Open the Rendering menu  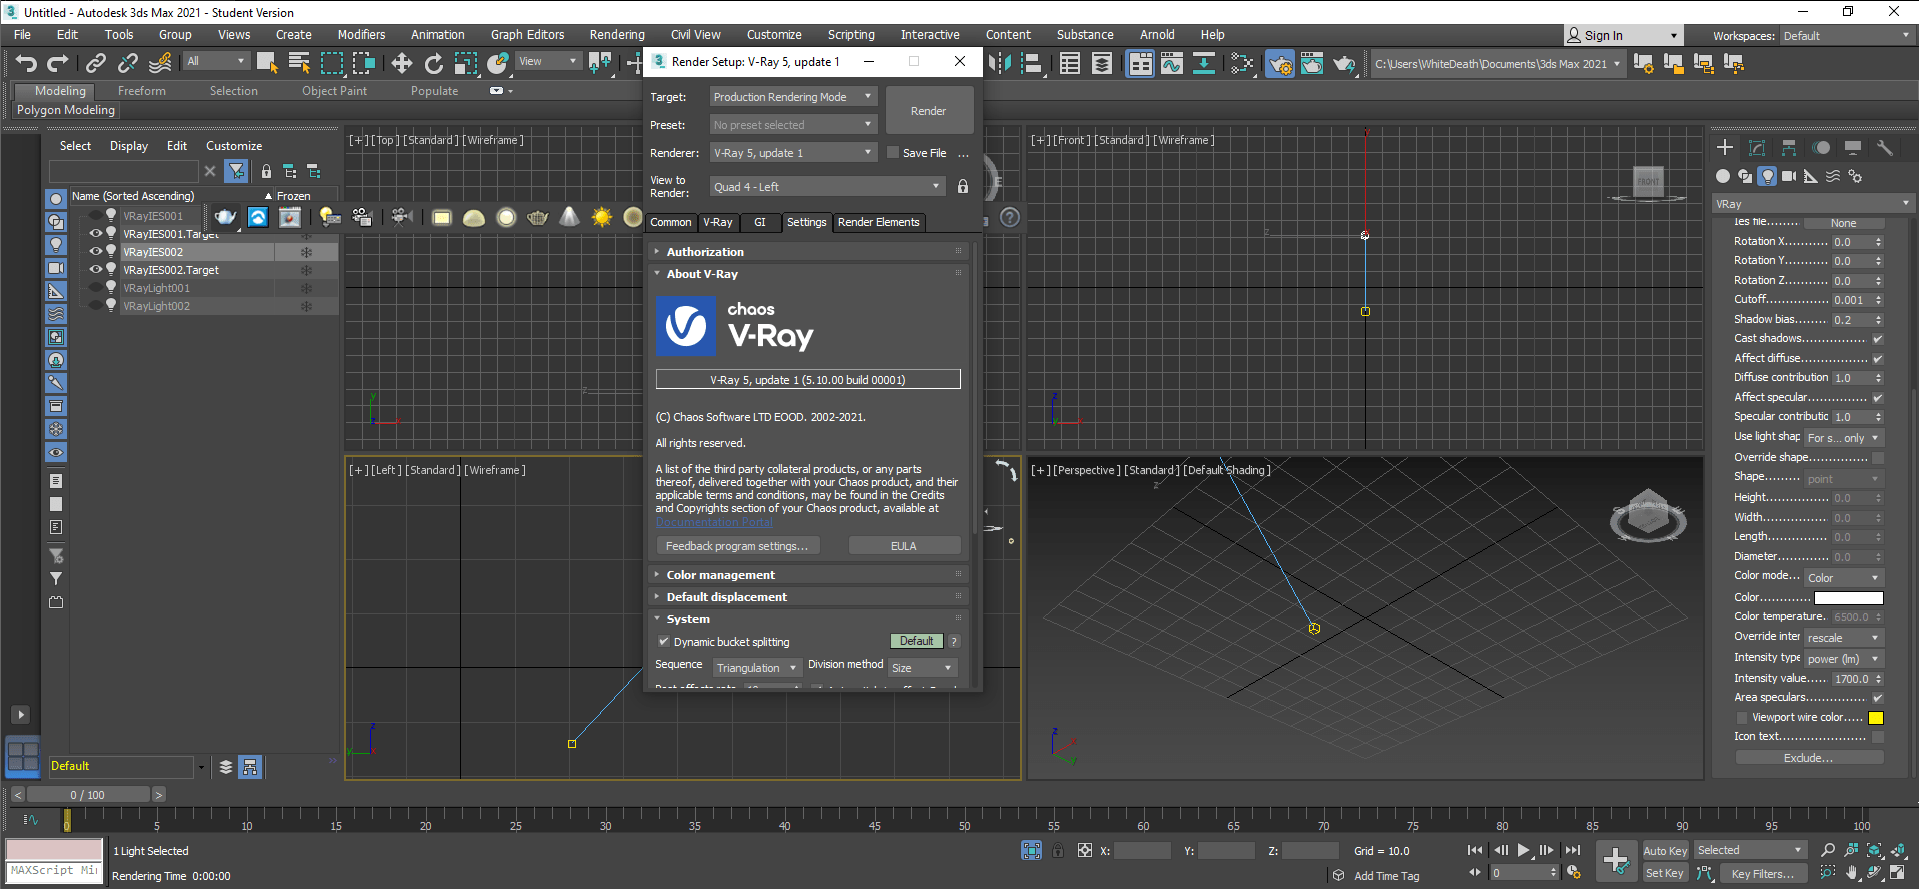coord(617,35)
